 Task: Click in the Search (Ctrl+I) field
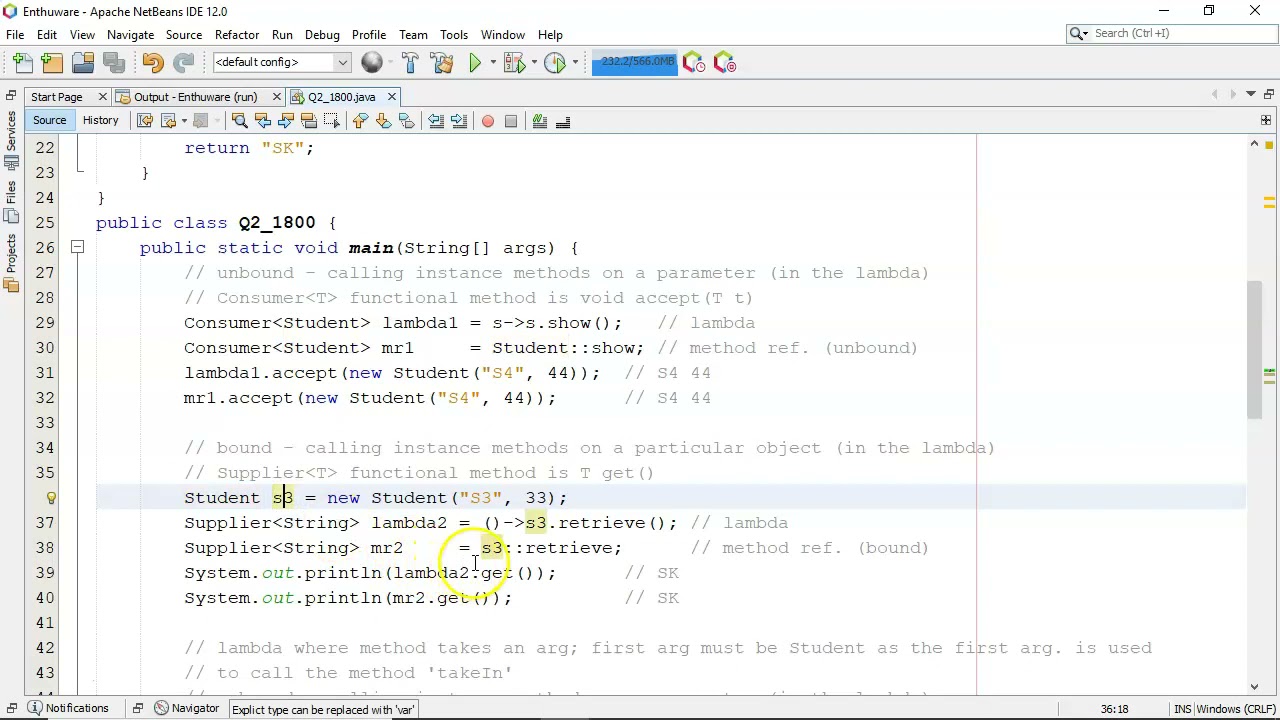[1172, 33]
